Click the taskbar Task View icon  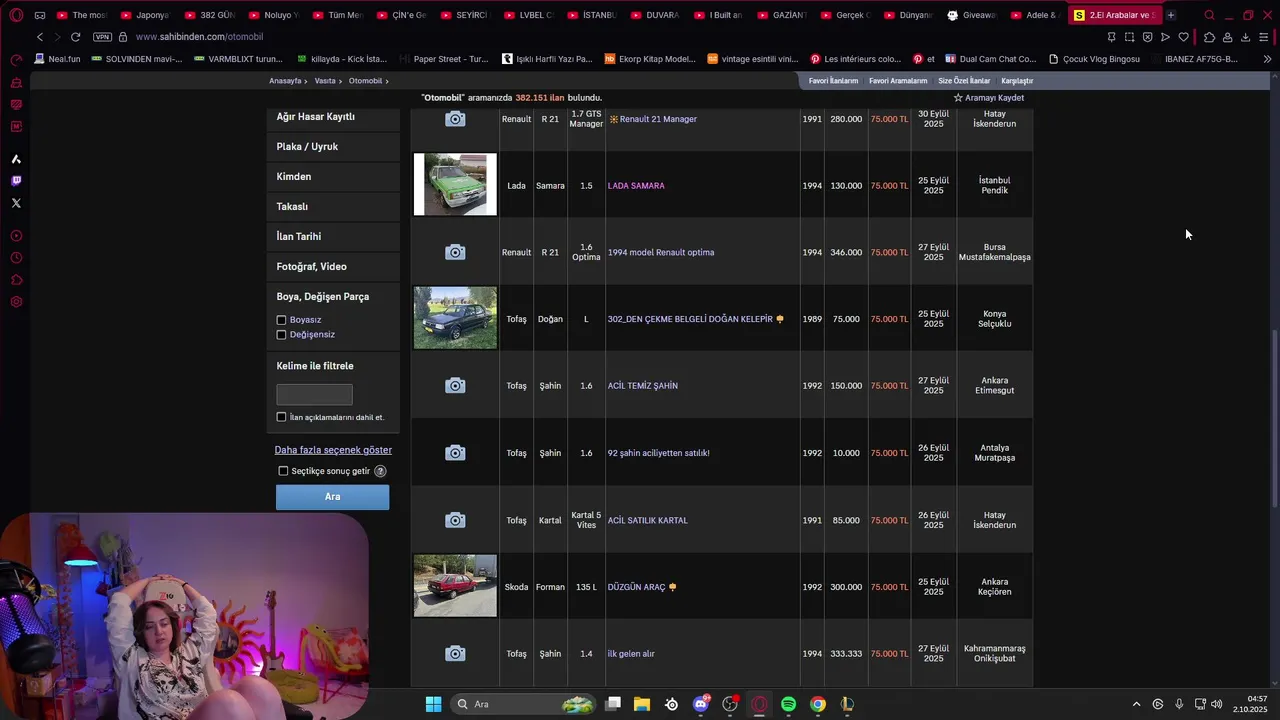tap(613, 704)
